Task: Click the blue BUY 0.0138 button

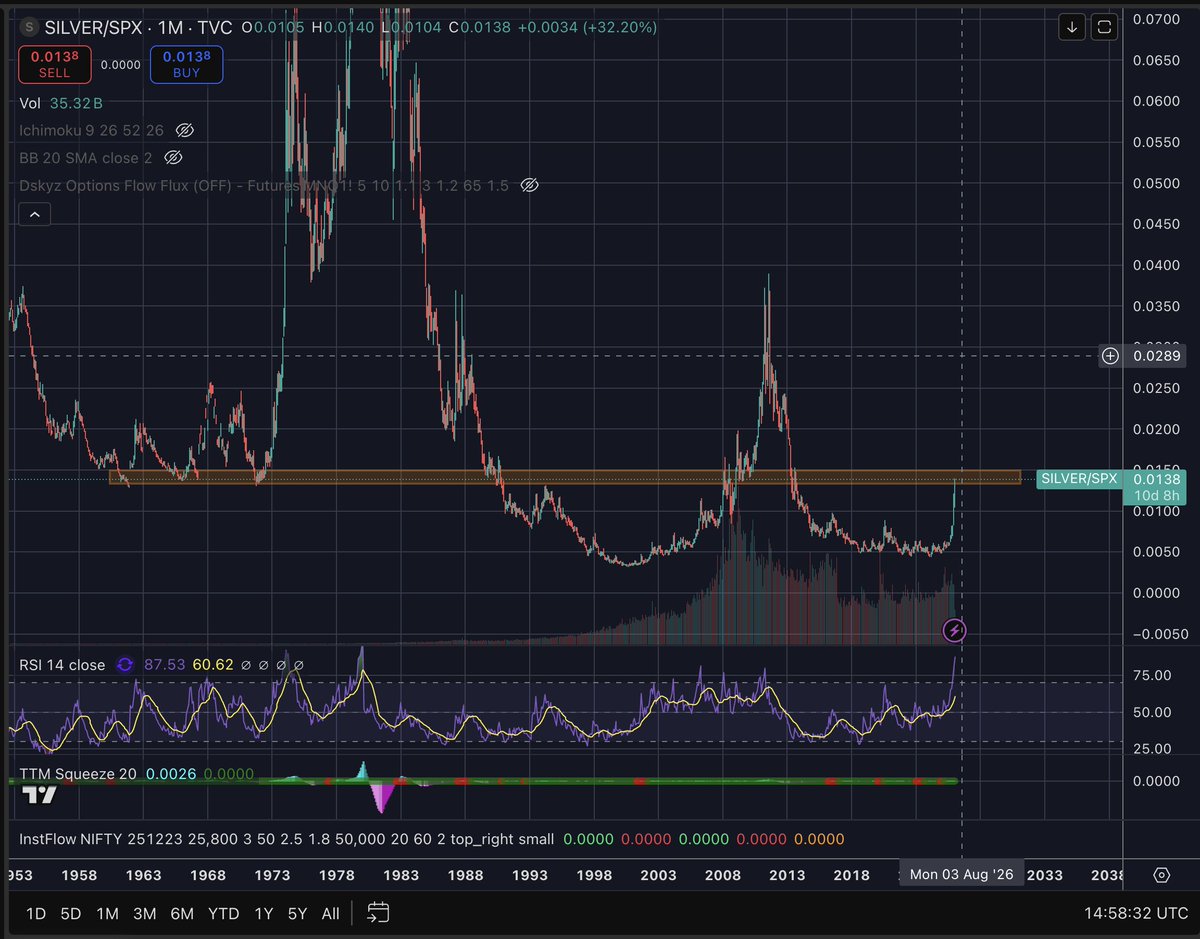Action: pos(186,66)
